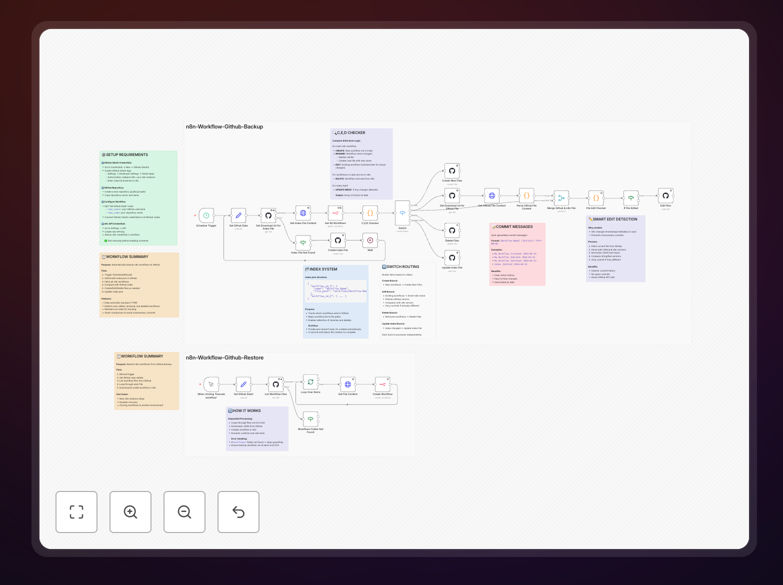Open the C,E,D Checker code node

(370, 213)
